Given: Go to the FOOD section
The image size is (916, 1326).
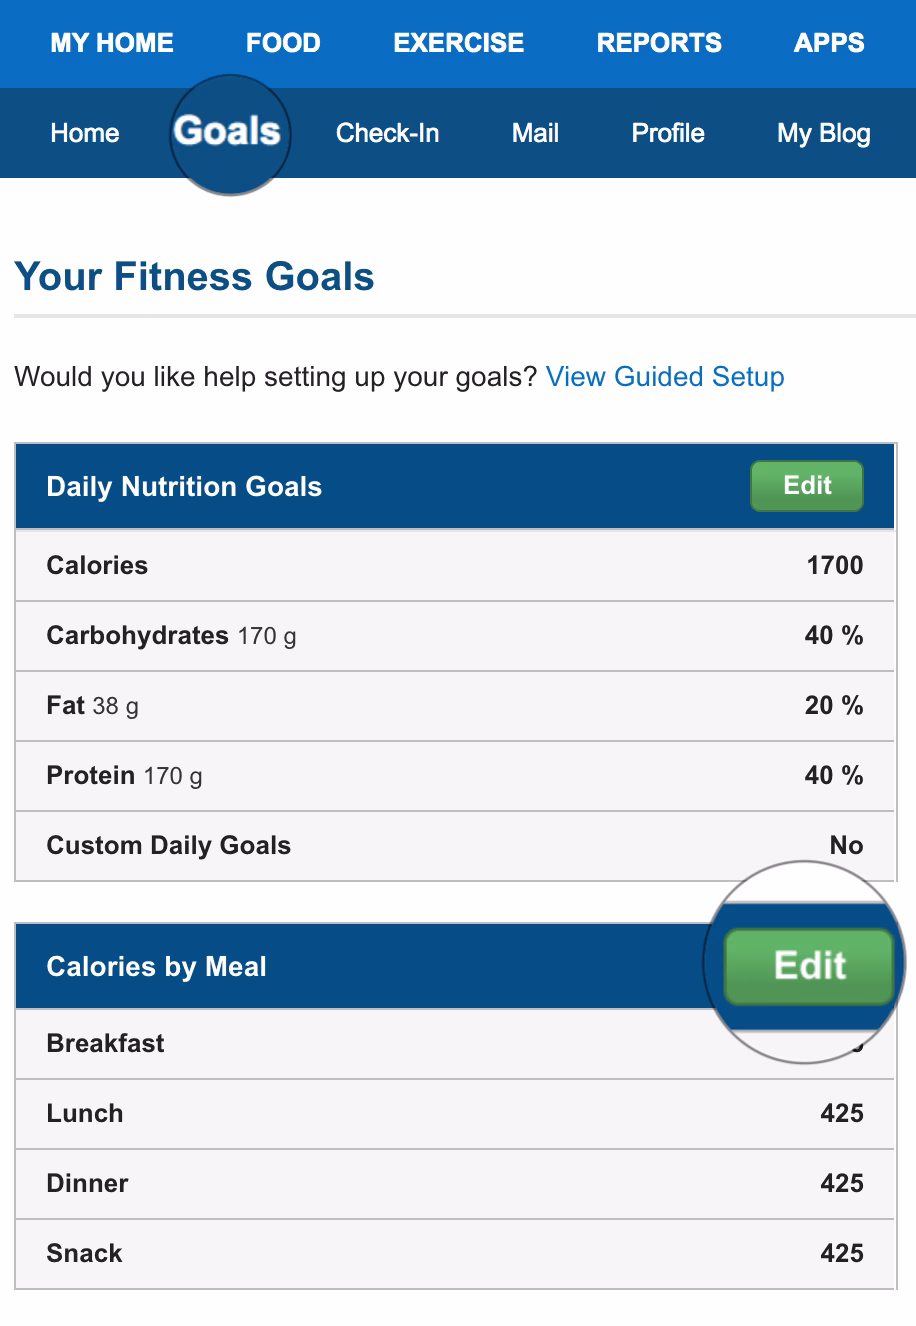Looking at the screenshot, I should point(283,43).
